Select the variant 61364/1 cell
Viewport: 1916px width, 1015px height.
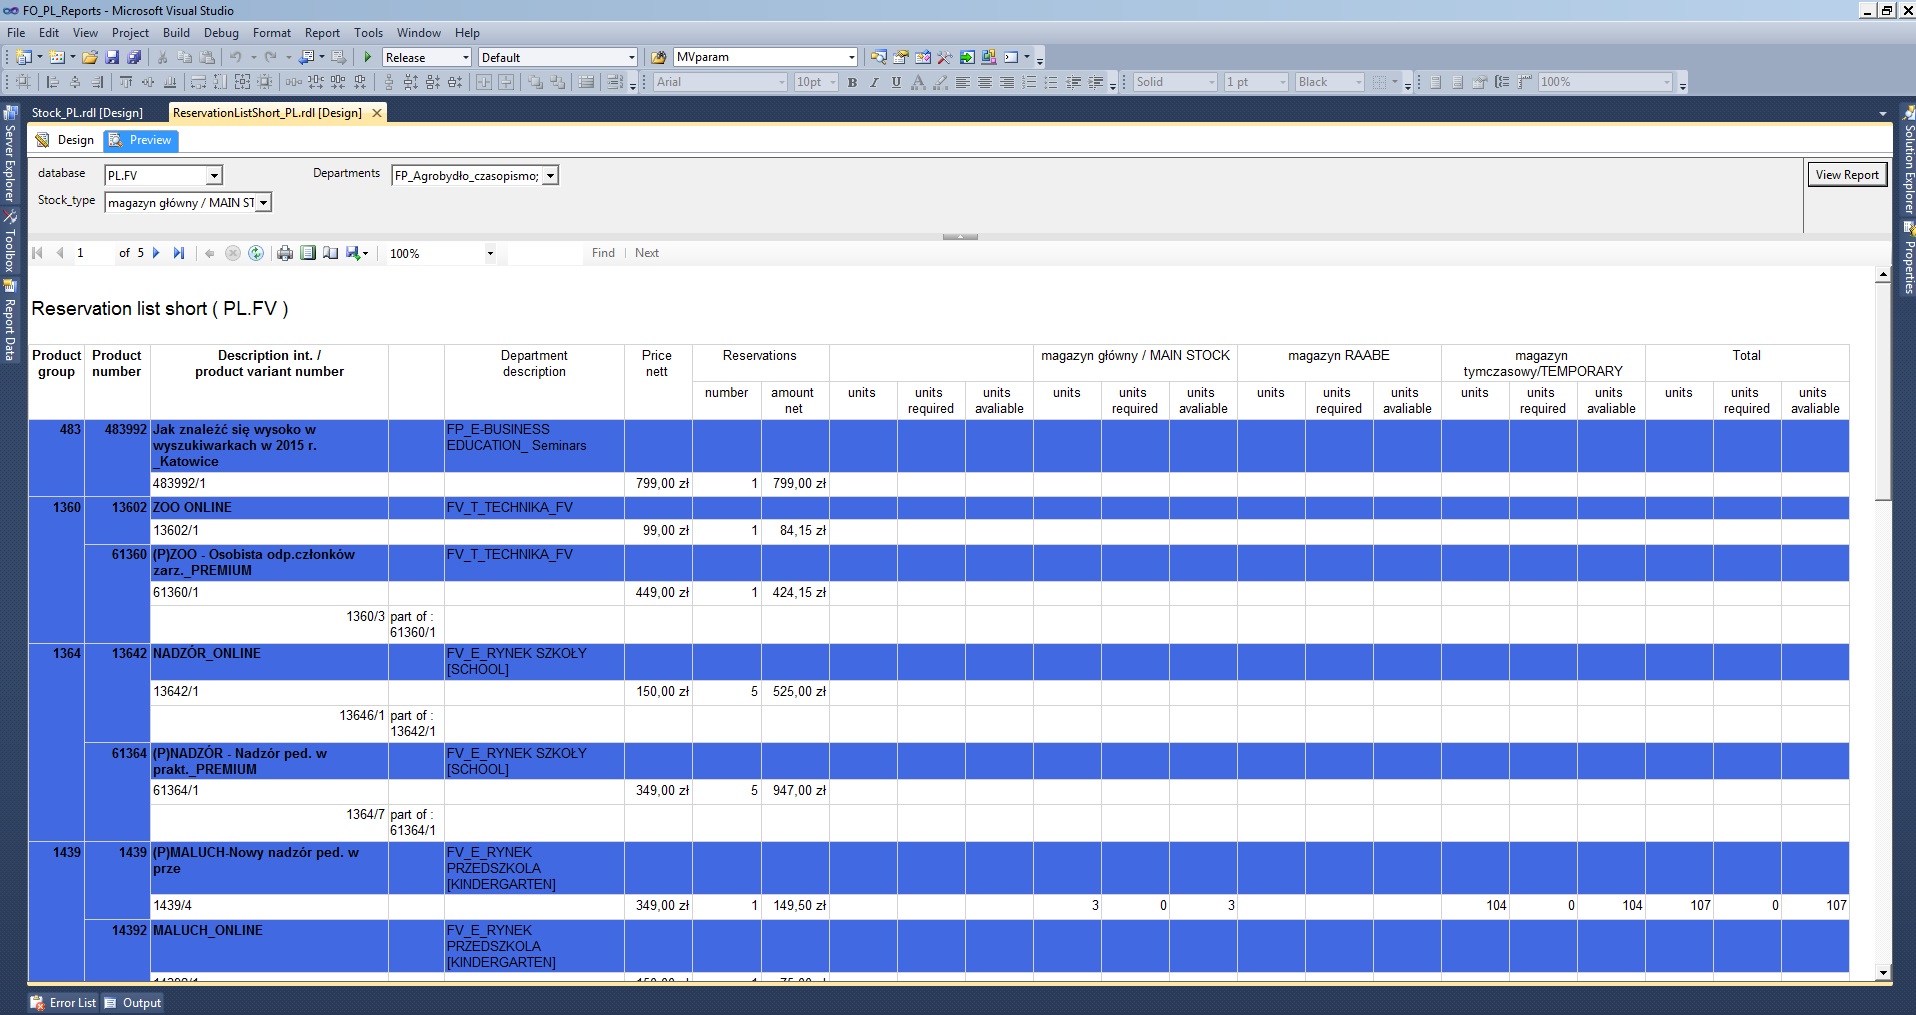click(x=269, y=791)
